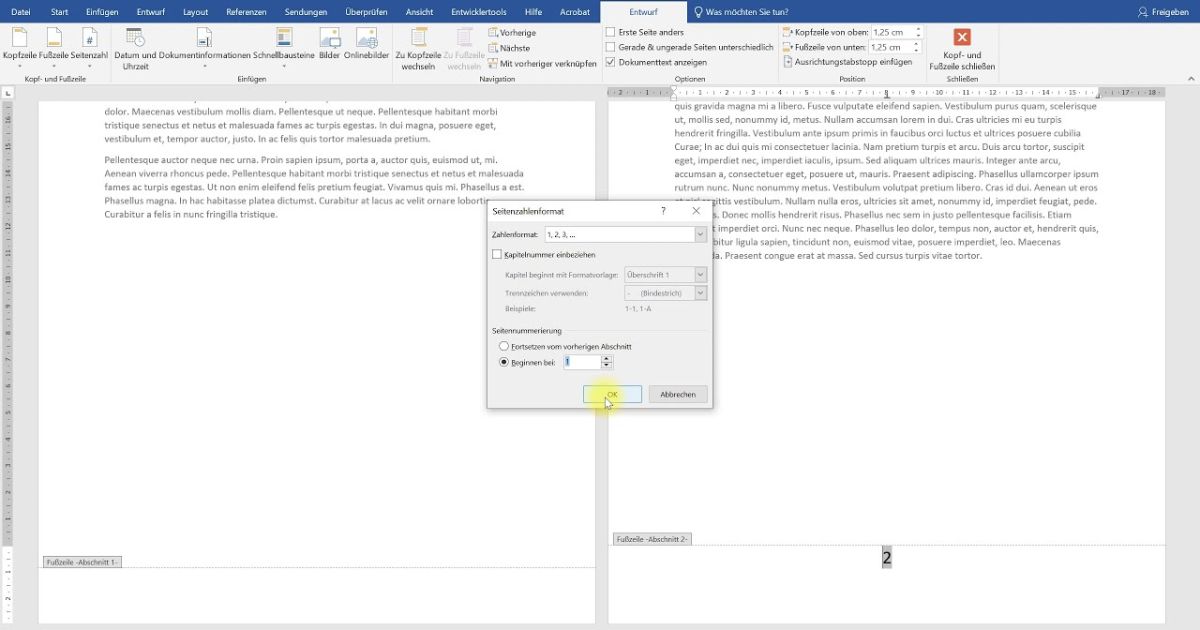Focus the Beginnen bei number field
The height and width of the screenshot is (630, 1200).
coord(582,362)
